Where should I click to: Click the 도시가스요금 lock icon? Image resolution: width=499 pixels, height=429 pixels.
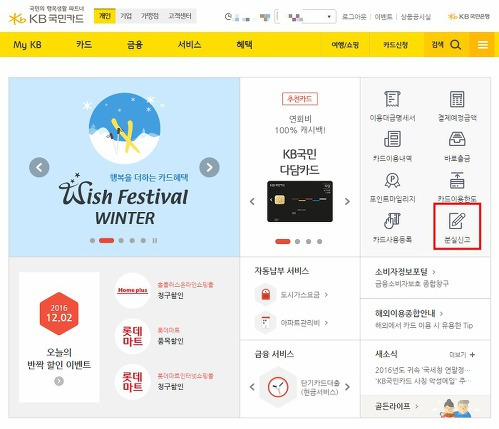coord(265,295)
